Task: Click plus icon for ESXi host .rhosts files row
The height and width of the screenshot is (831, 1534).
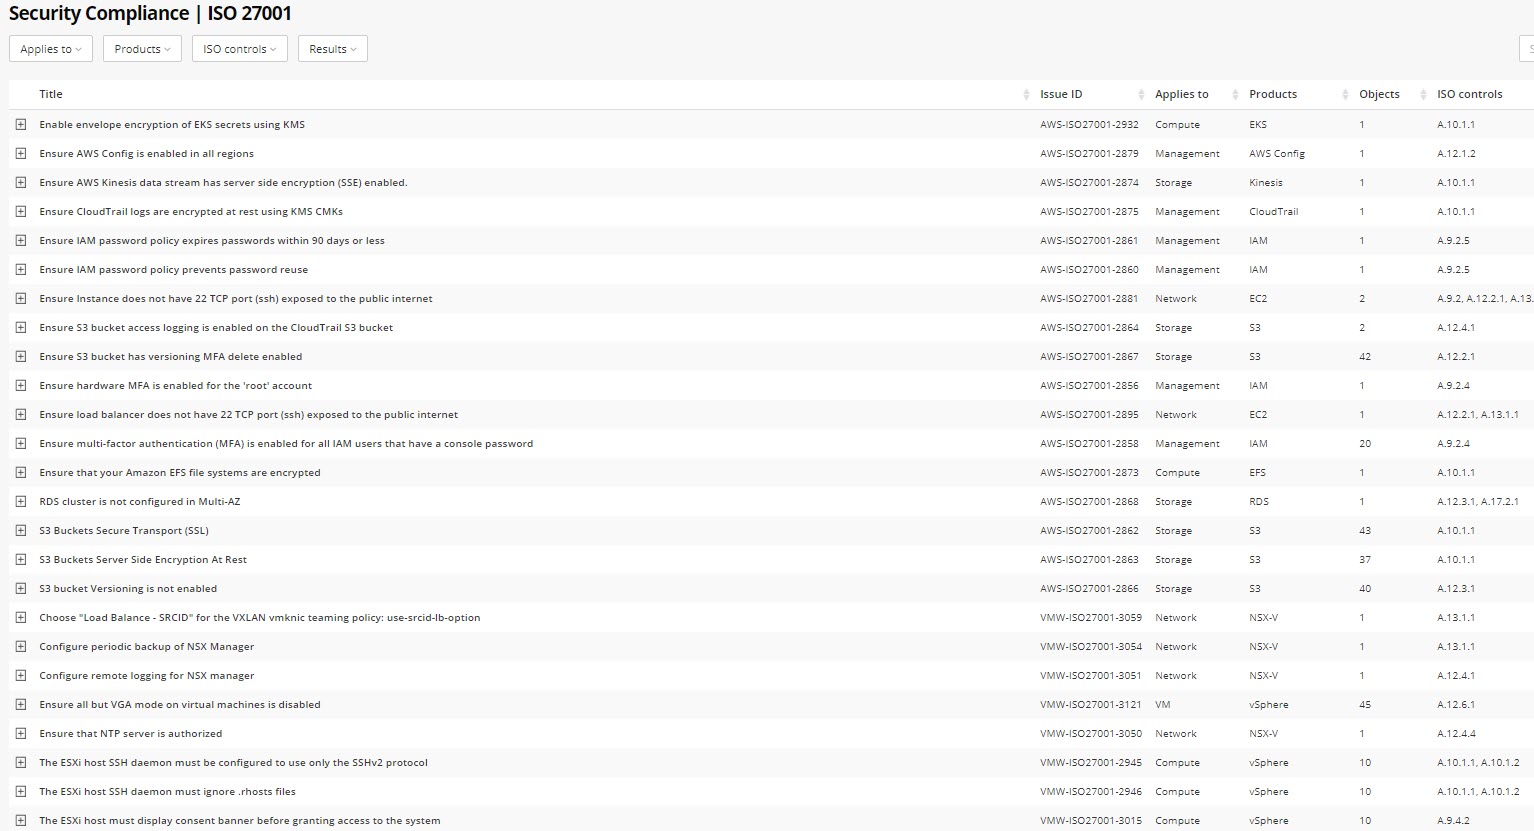Action: coord(20,792)
